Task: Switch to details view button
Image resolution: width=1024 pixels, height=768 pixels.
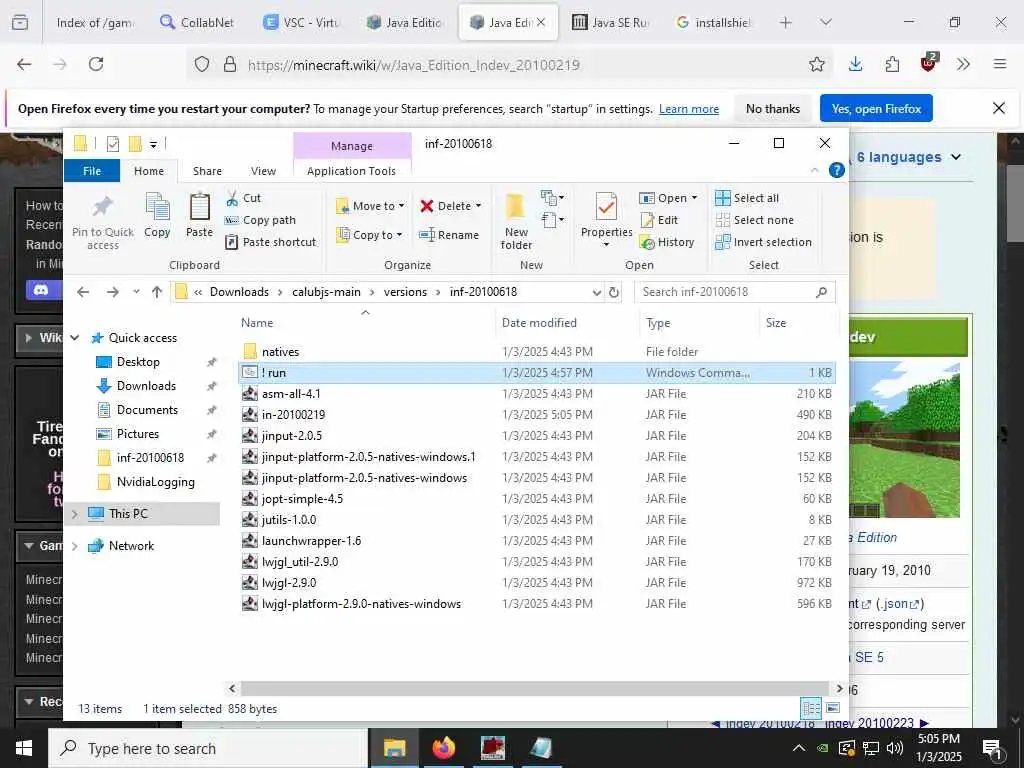Action: (811, 709)
